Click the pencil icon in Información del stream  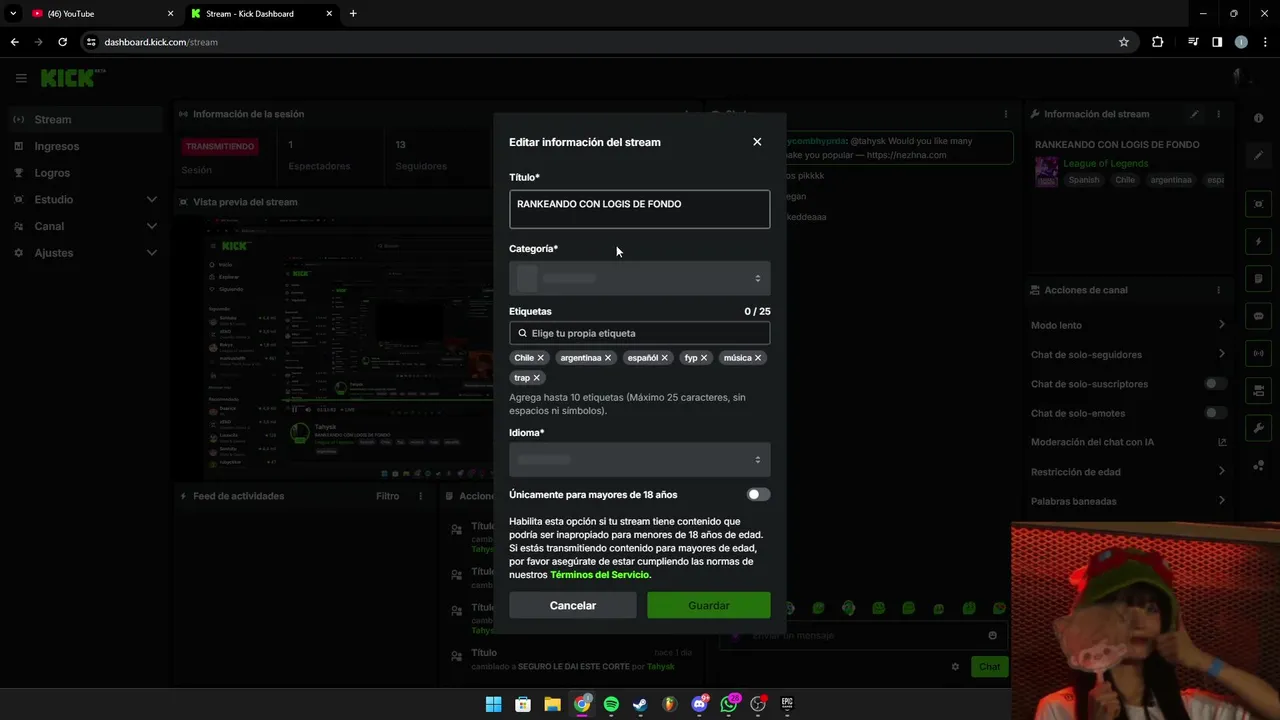click(x=1194, y=114)
